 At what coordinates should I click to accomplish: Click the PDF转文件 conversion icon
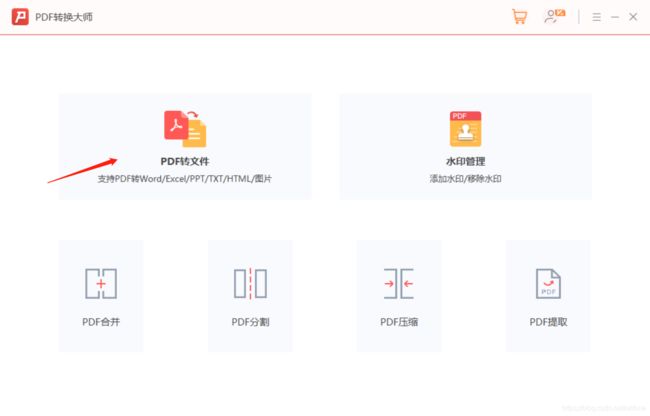185,128
